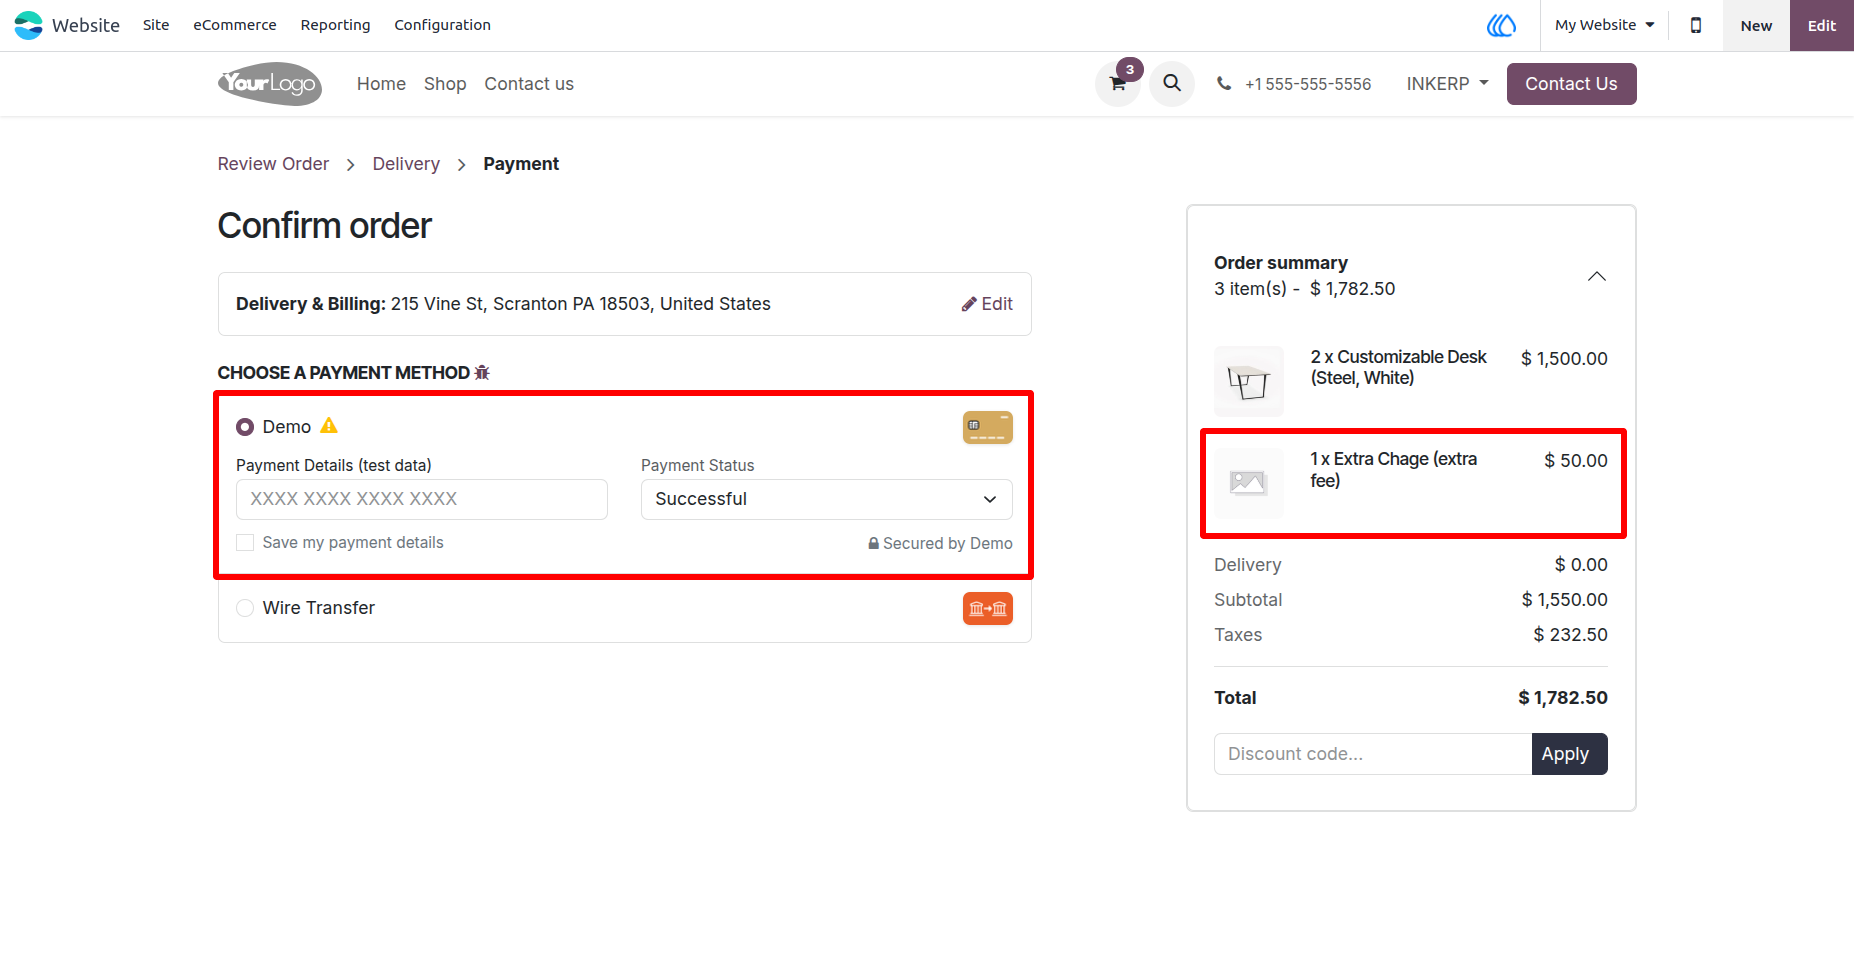Collapse the Order summary chevron
Screen dimensions: 1854x966
(x=1597, y=276)
